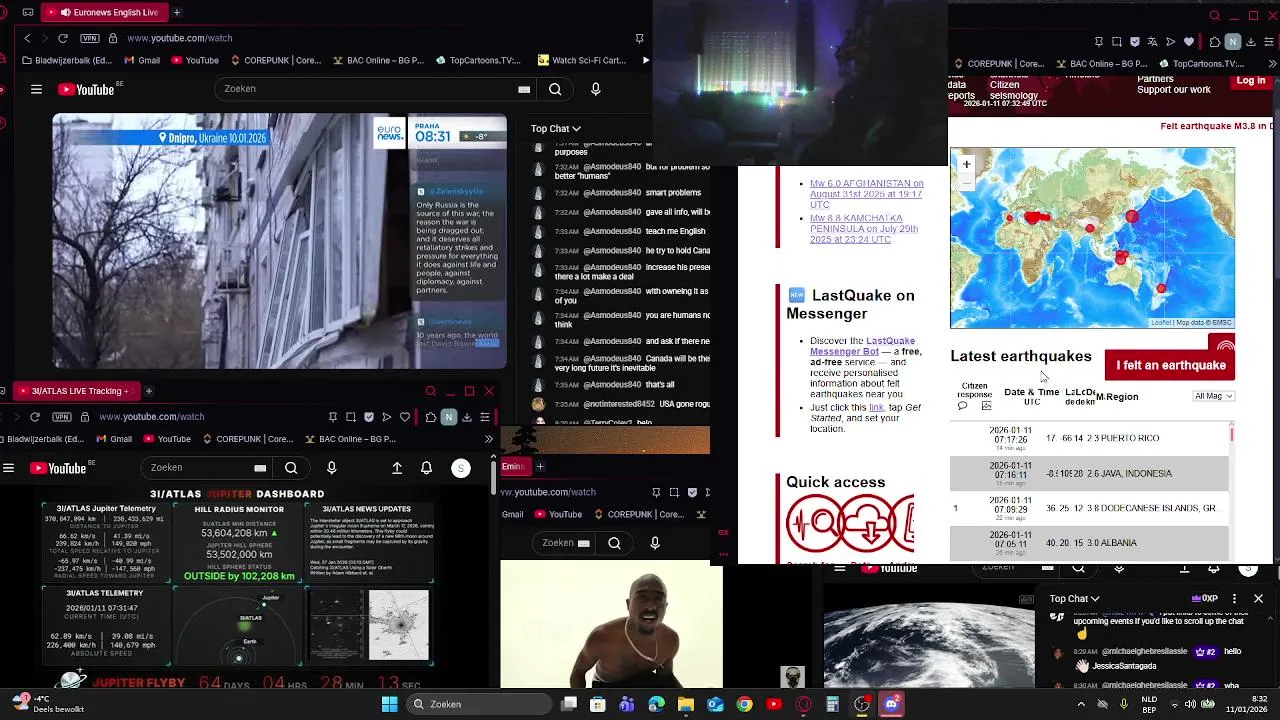Select PUERTO RICO earthquake row
This screenshot has height=720, width=1280.
1089,438
